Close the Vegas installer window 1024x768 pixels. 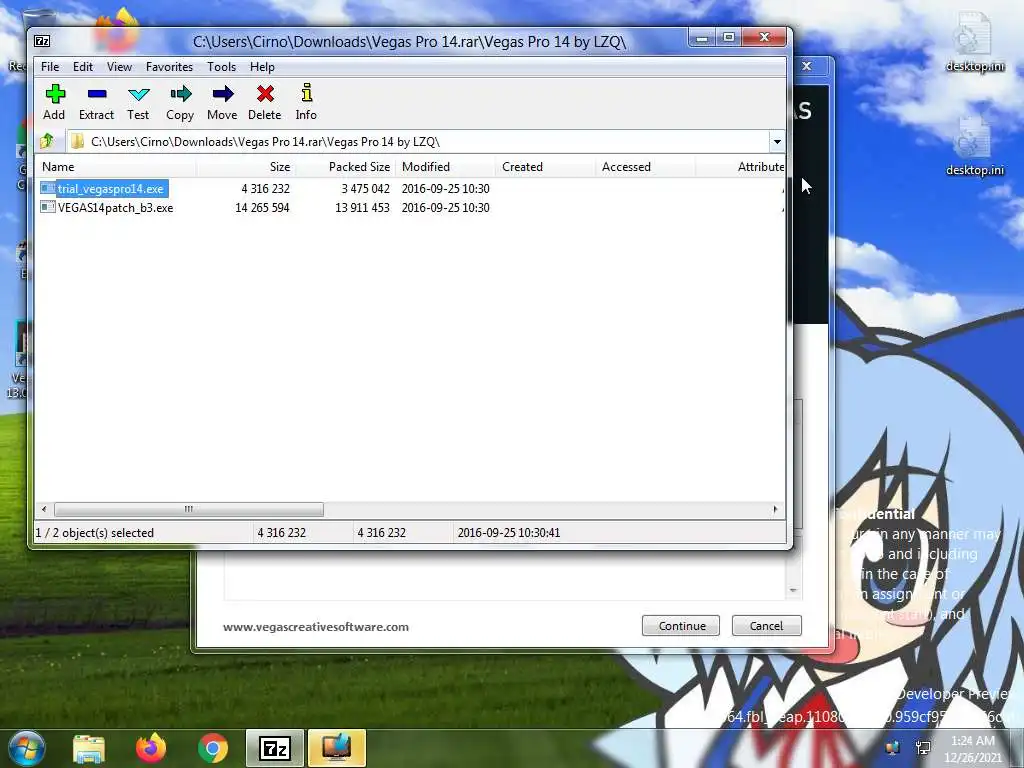[x=807, y=66]
